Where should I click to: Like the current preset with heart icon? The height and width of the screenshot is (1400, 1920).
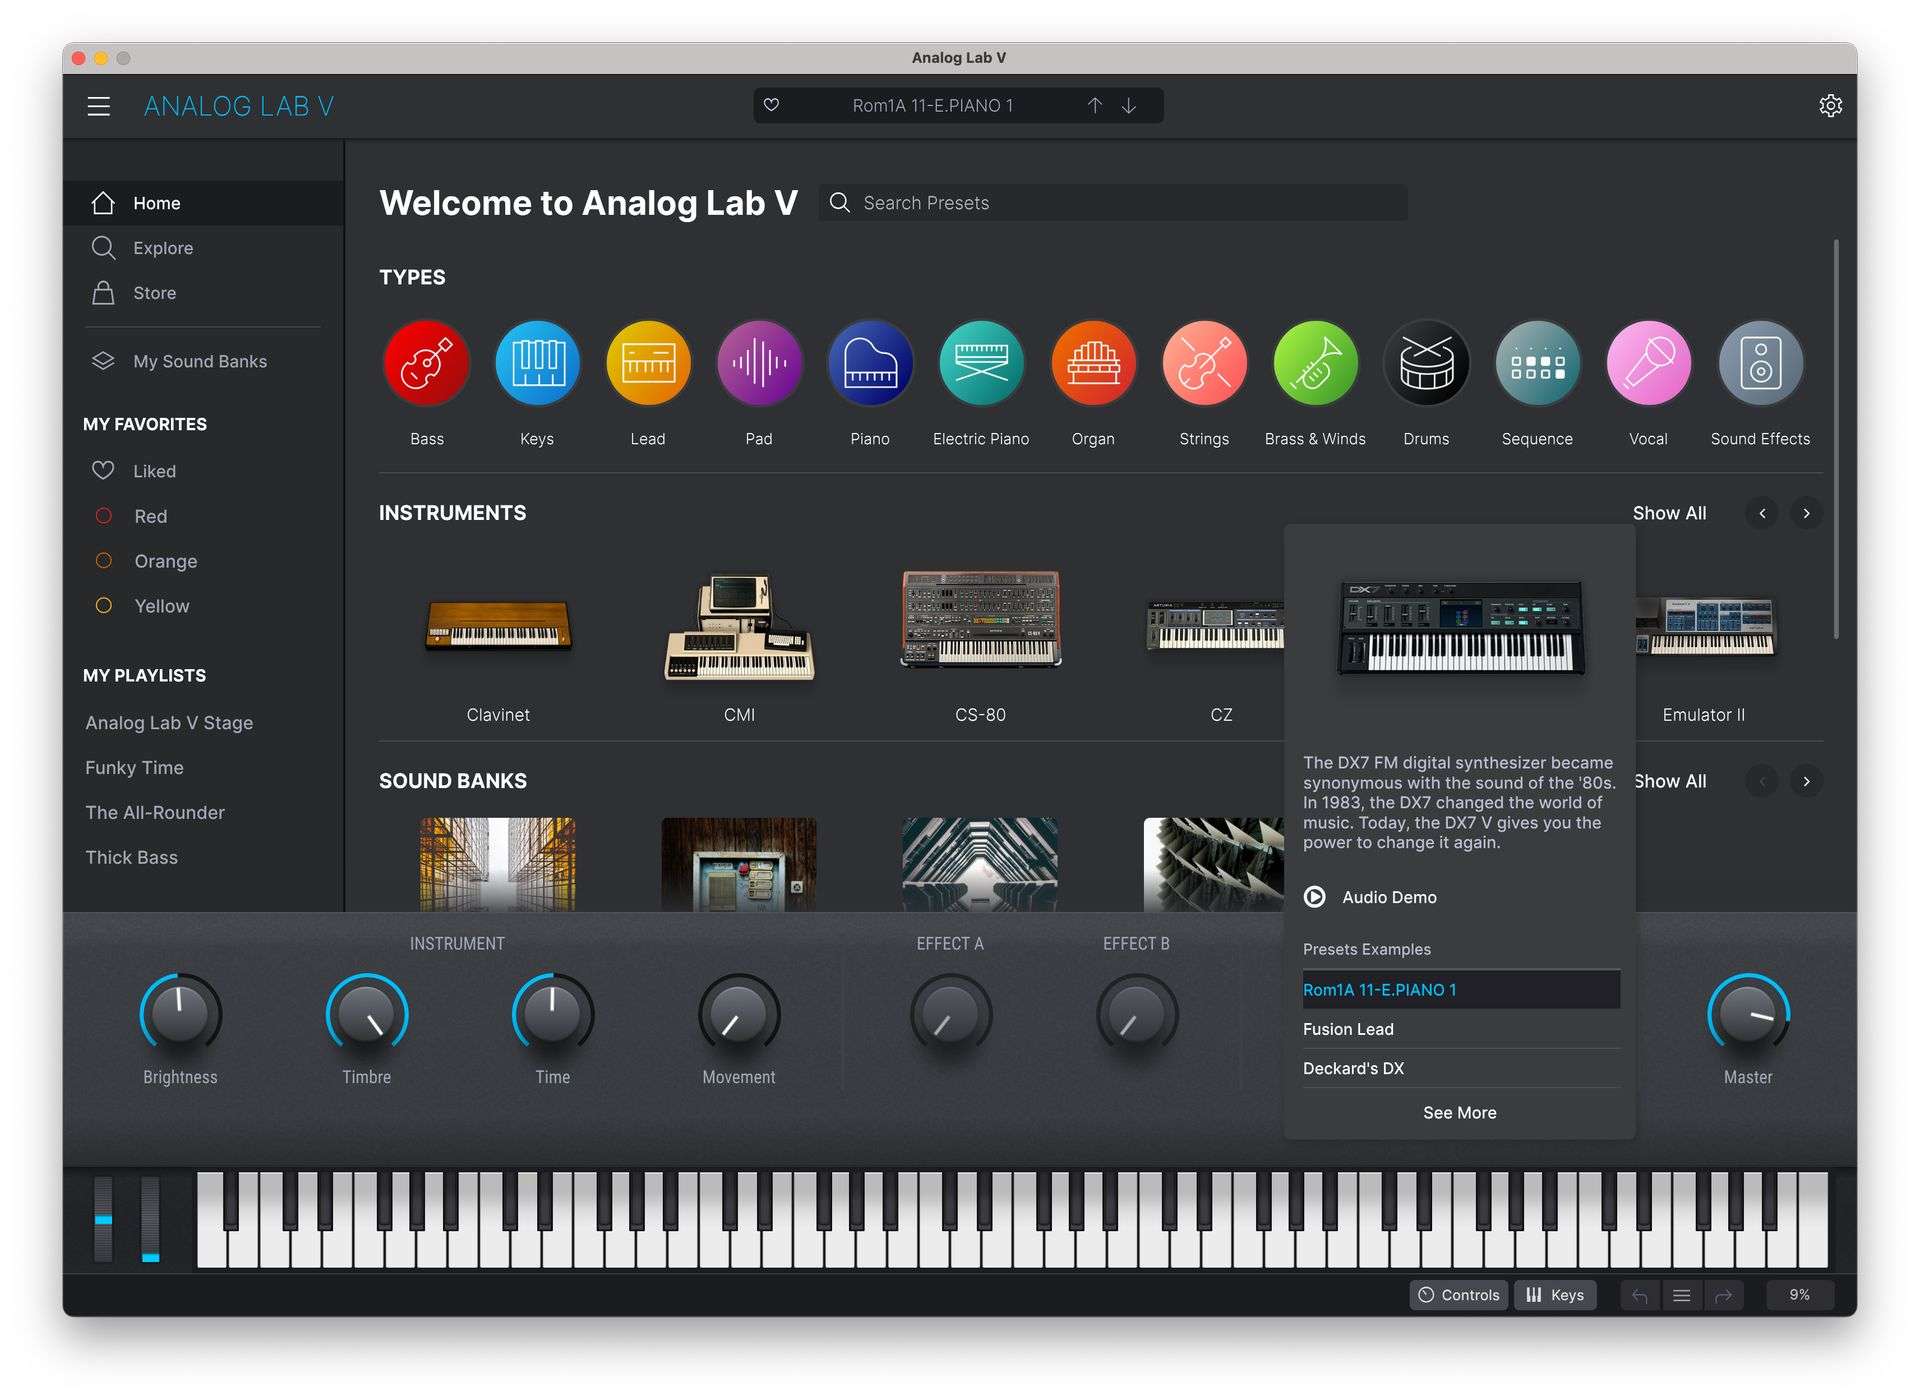pos(771,105)
